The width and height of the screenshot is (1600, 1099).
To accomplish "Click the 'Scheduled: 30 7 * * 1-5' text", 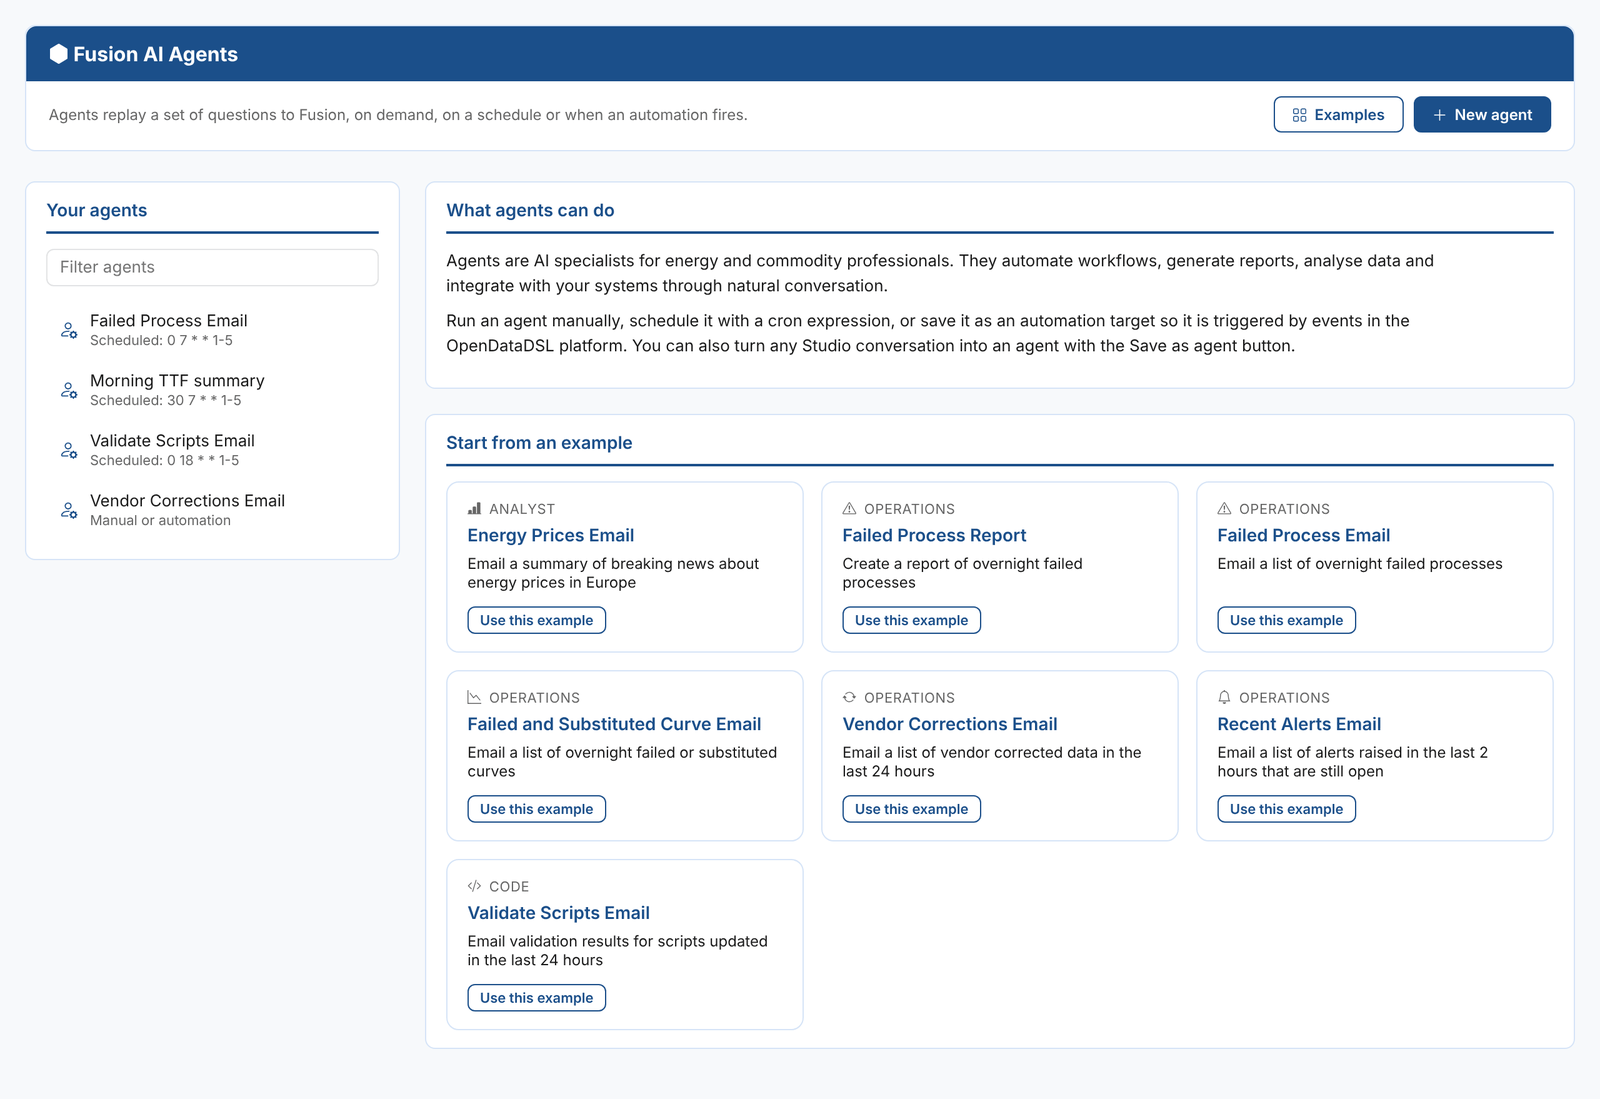I will [x=165, y=400].
